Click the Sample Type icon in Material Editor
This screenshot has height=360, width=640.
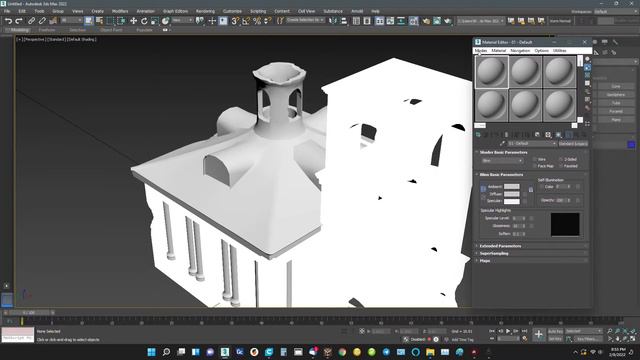(x=587, y=60)
